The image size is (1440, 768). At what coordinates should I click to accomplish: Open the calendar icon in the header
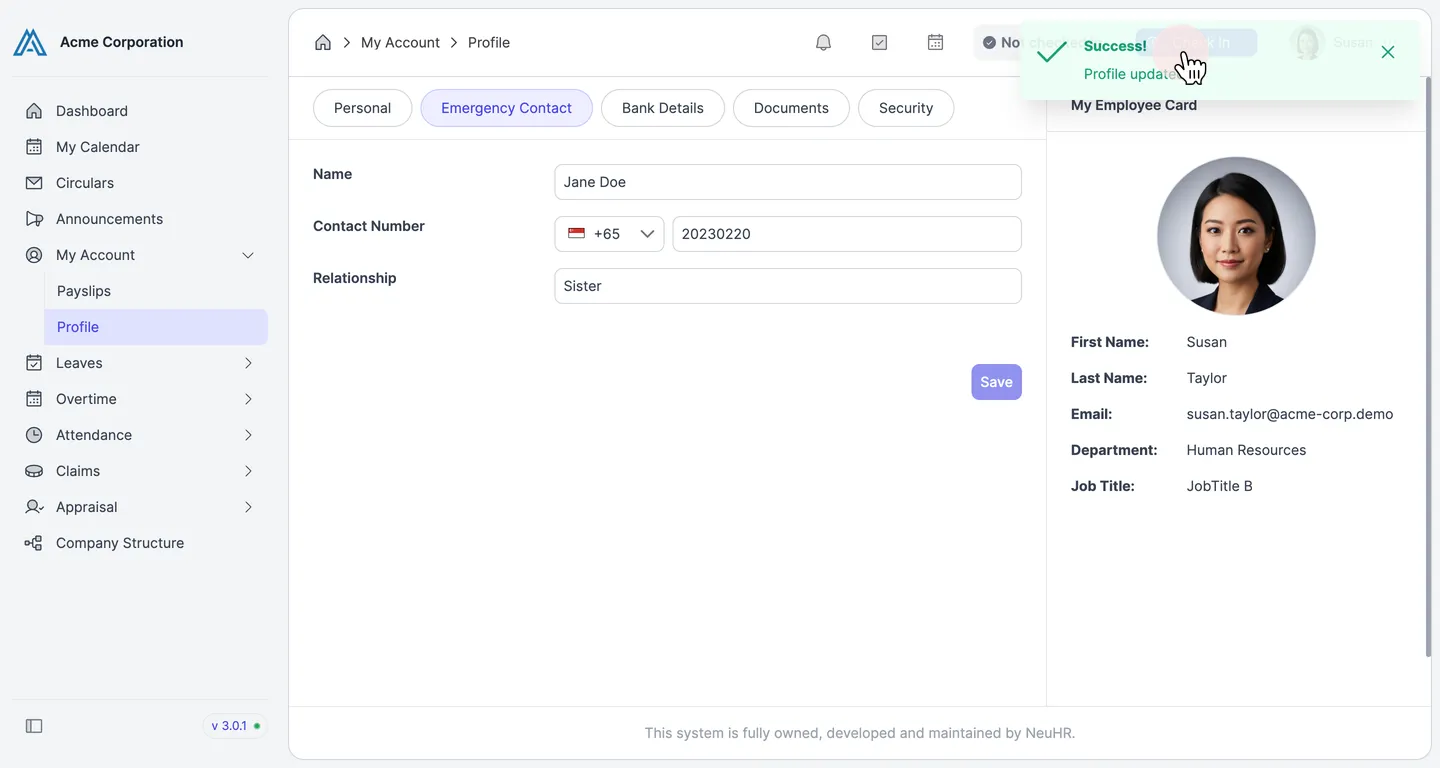[935, 42]
